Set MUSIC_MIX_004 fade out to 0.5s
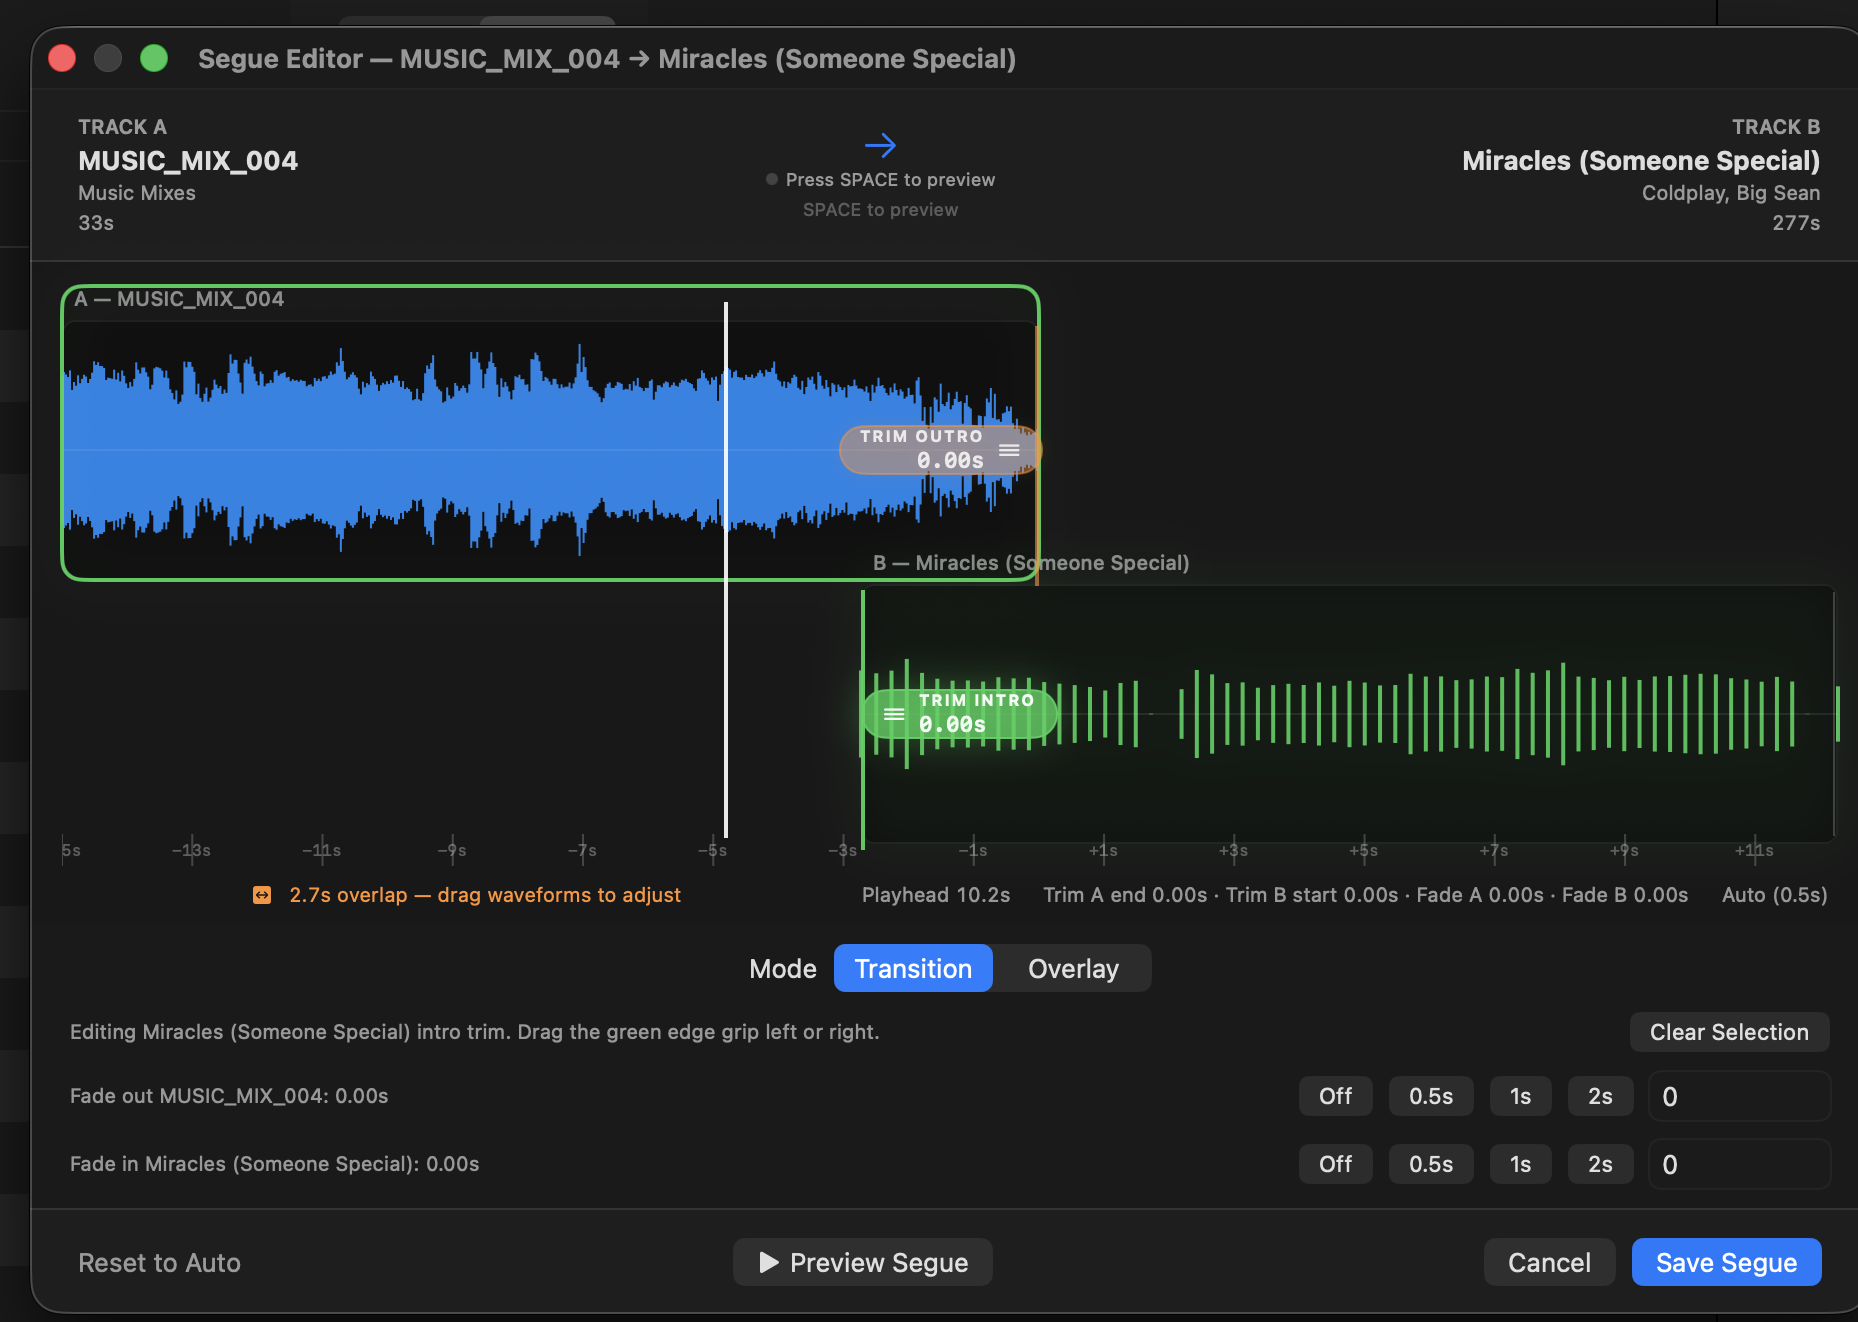1858x1322 pixels. pyautogui.click(x=1431, y=1096)
